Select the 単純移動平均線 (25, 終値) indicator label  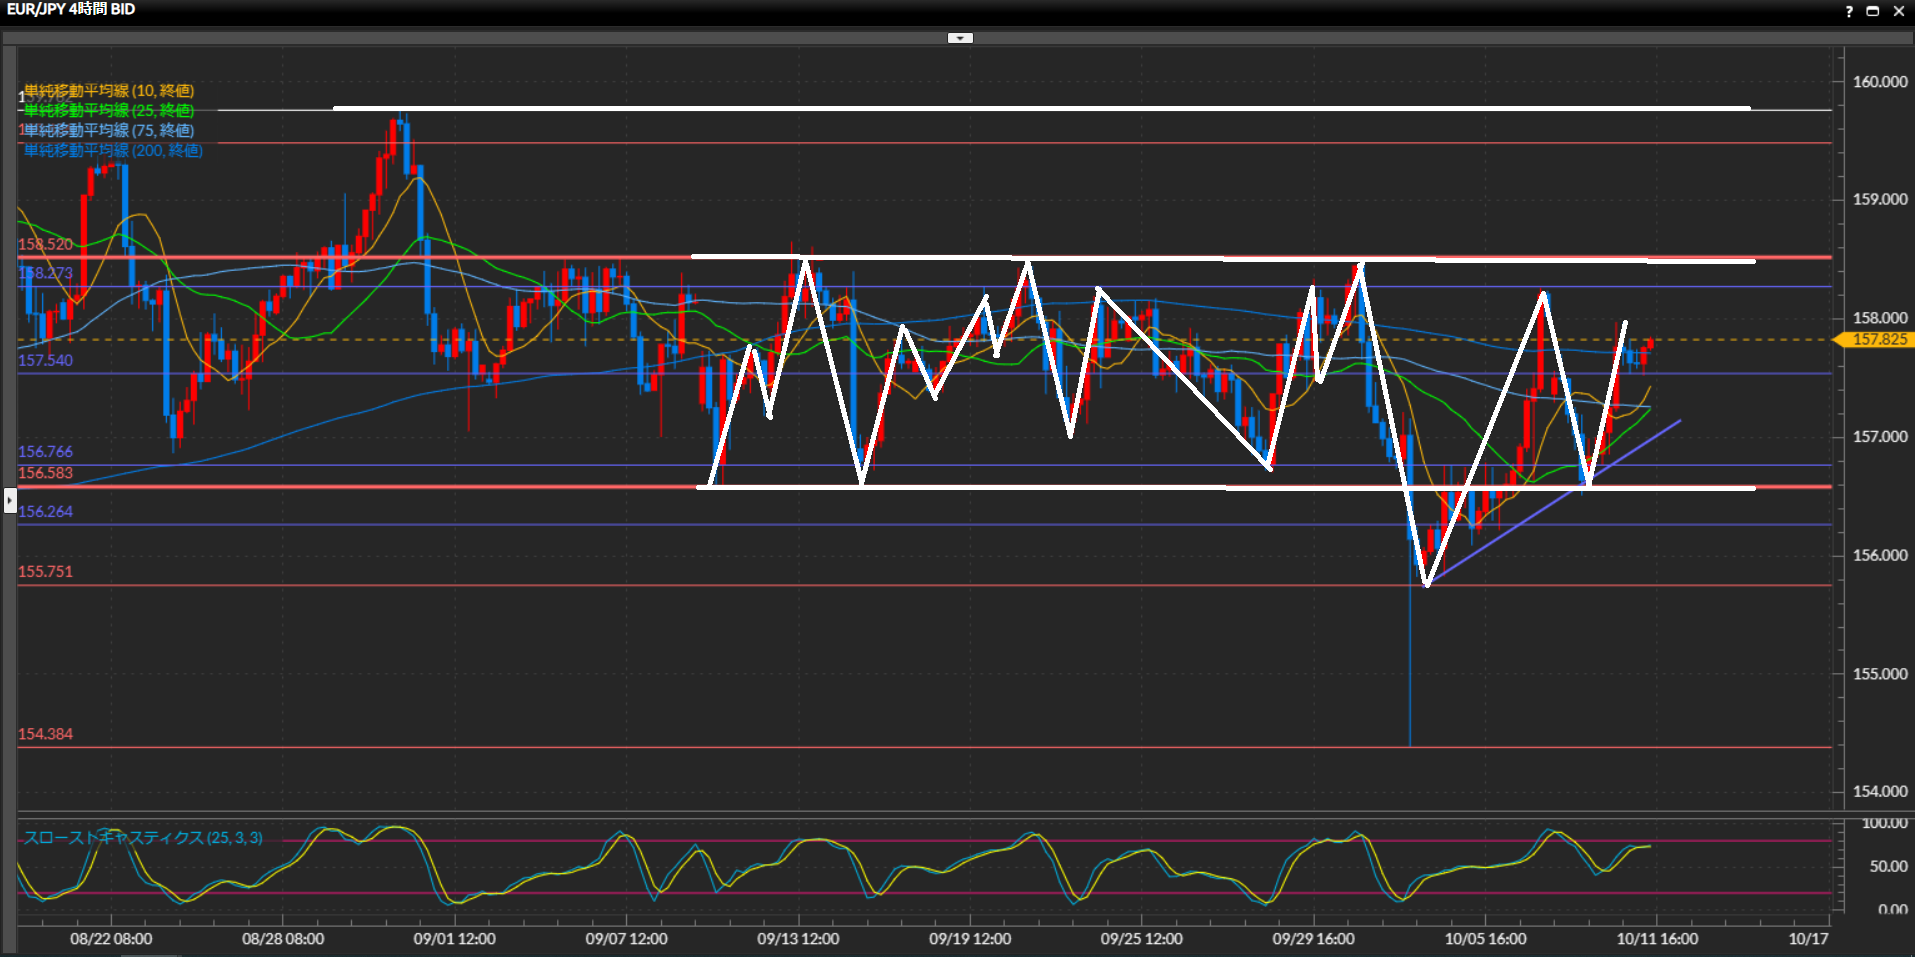[109, 111]
